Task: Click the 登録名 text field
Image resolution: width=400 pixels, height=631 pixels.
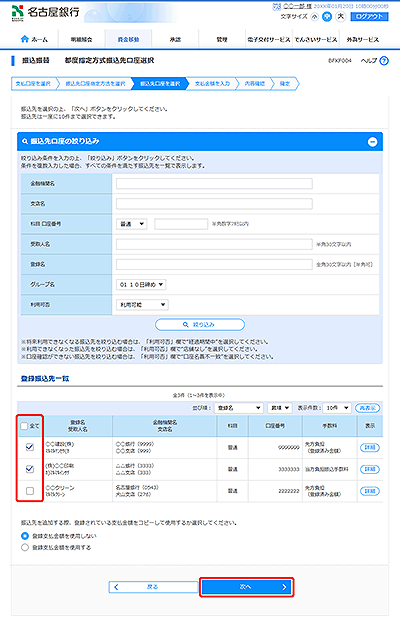Action: pyautogui.click(x=214, y=264)
